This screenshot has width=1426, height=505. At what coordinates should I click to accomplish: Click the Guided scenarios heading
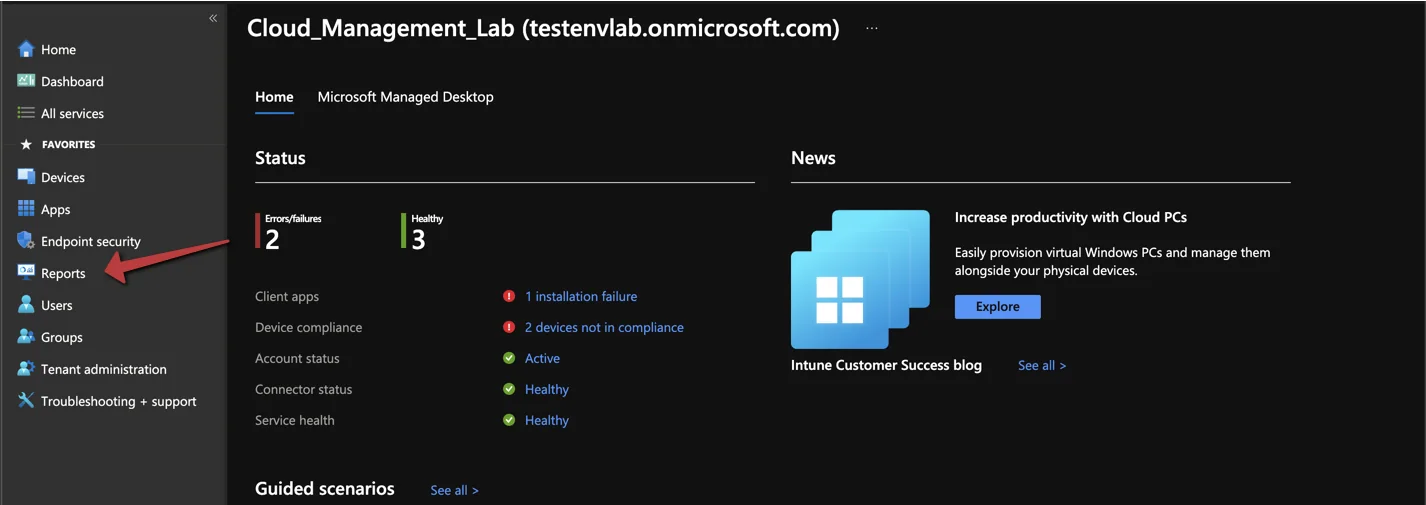pos(325,489)
